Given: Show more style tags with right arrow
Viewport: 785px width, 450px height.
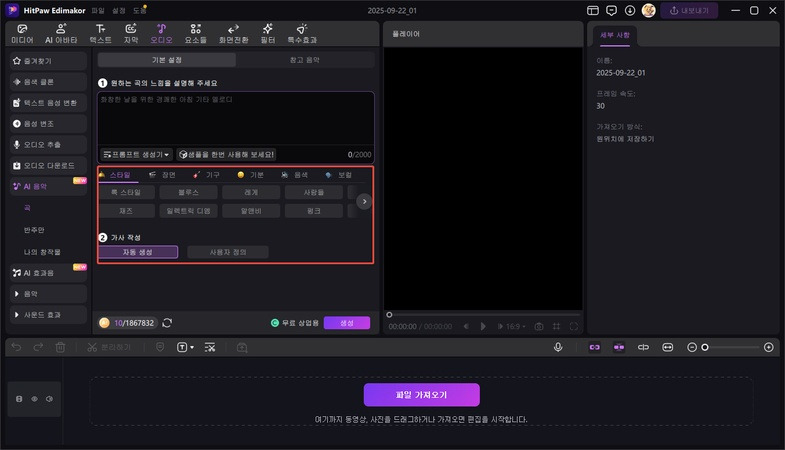Looking at the screenshot, I should 364,201.
